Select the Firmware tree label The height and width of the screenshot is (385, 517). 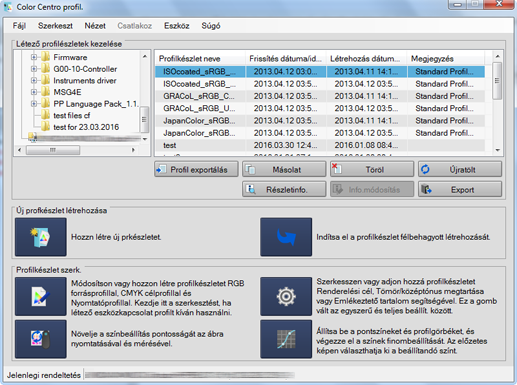(70, 57)
